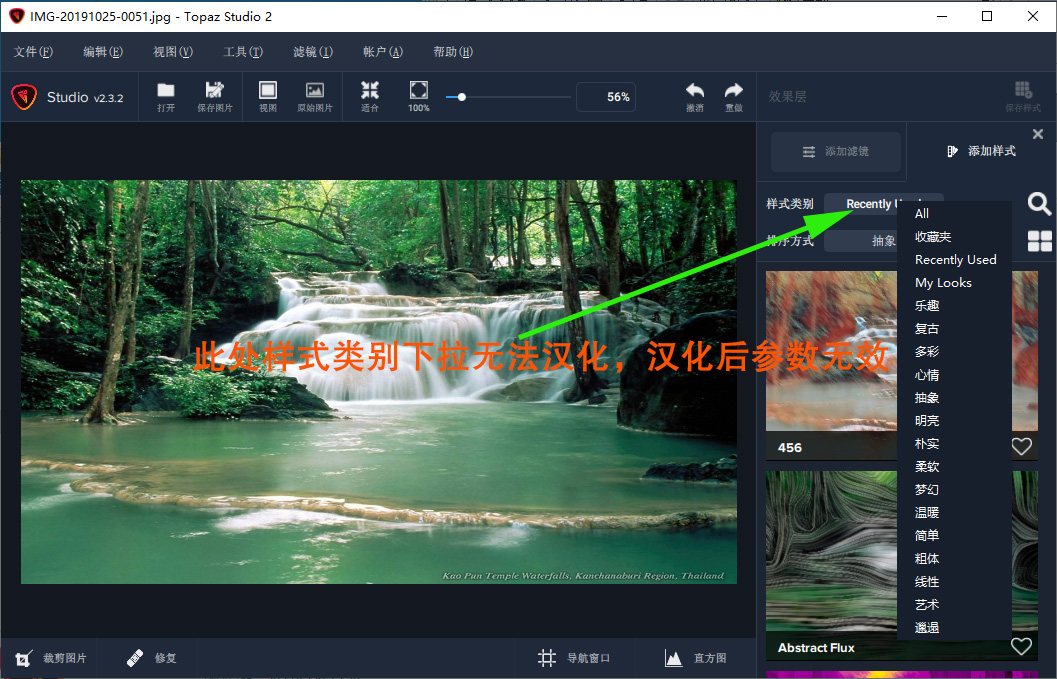Open the 工具(T) menu
Viewport: 1057px width, 679px height.
coord(243,52)
